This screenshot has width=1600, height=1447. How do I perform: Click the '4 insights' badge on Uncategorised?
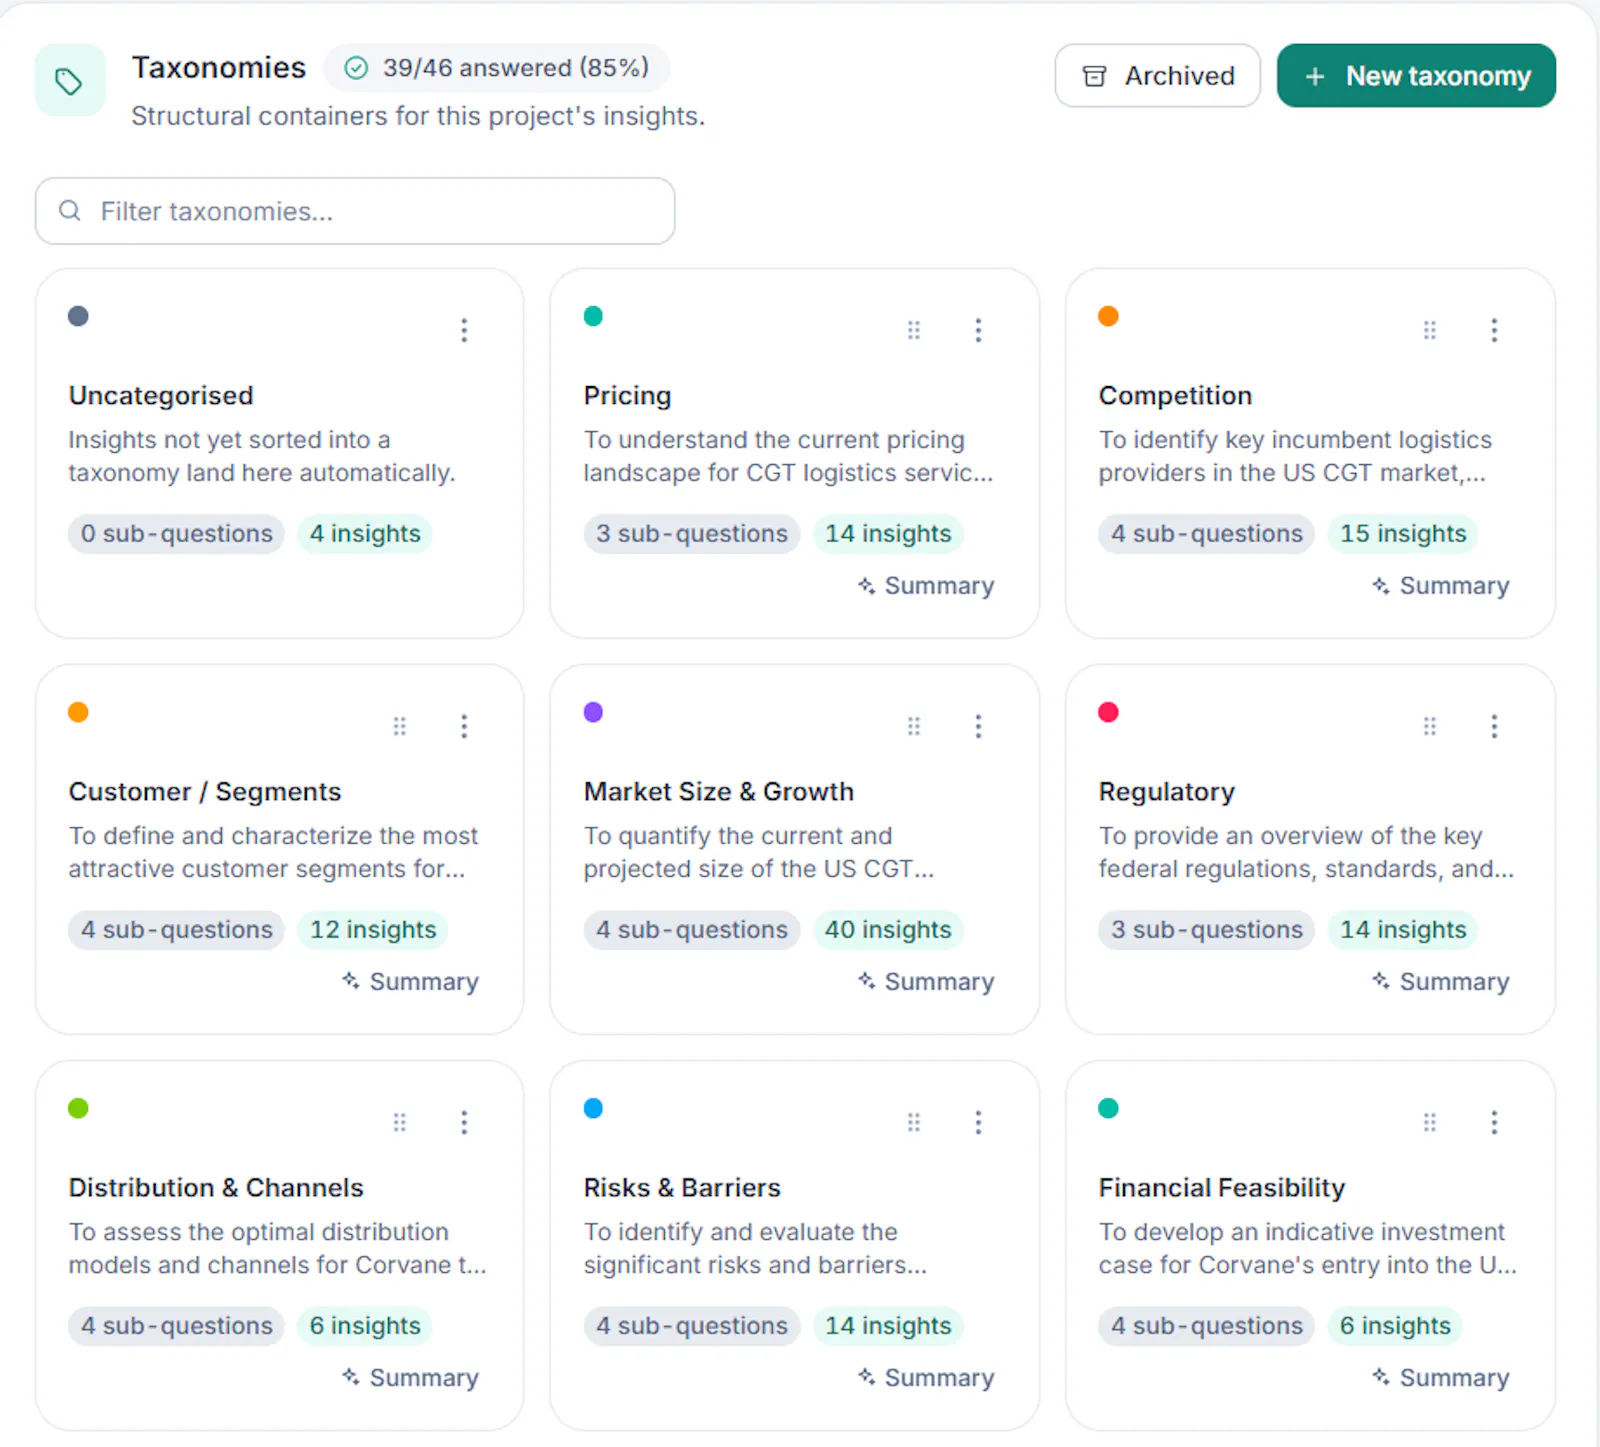[365, 533]
